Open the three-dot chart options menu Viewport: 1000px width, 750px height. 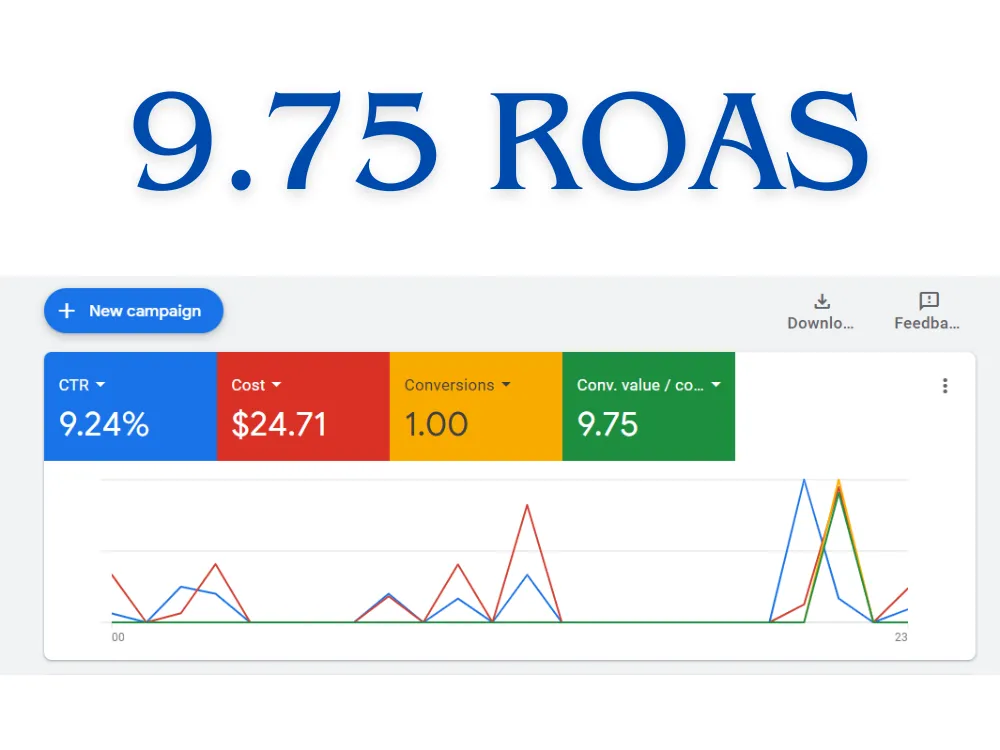click(945, 385)
